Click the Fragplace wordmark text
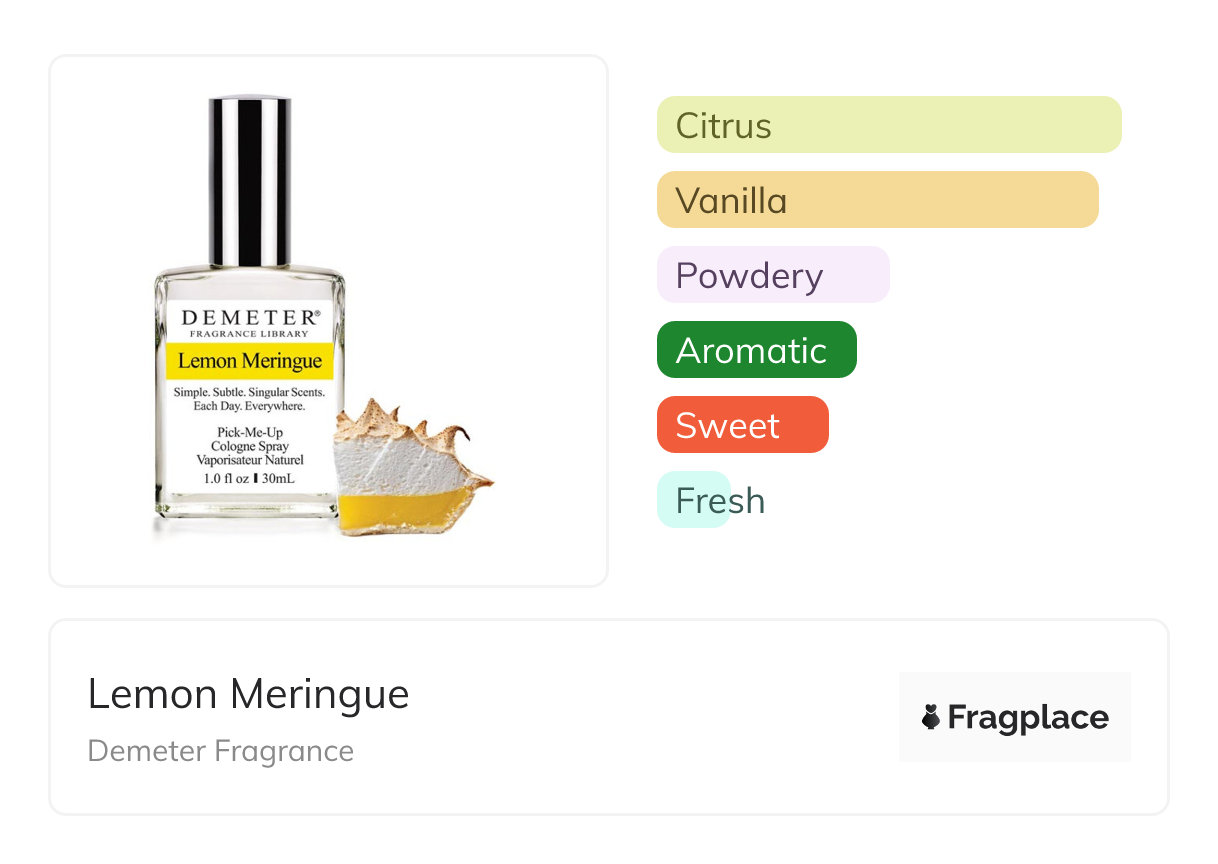The image size is (1218, 864). point(1028,717)
